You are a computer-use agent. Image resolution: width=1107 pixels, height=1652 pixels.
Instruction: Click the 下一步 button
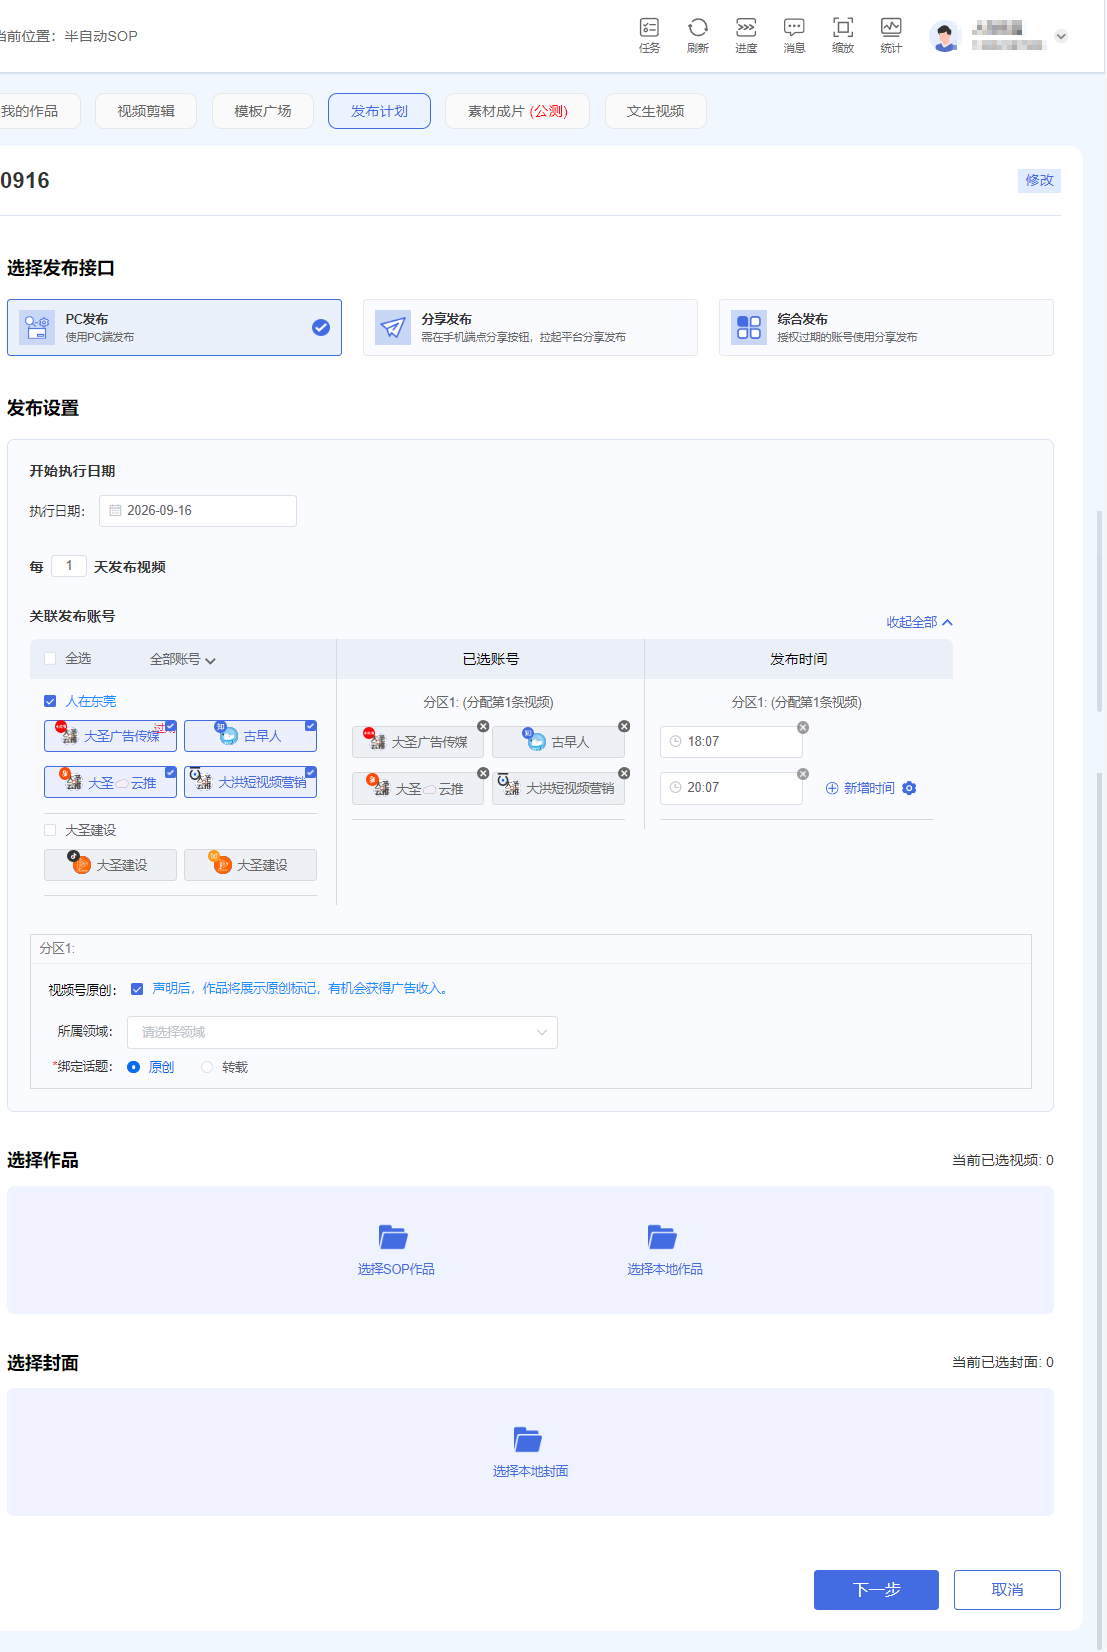tap(876, 1590)
